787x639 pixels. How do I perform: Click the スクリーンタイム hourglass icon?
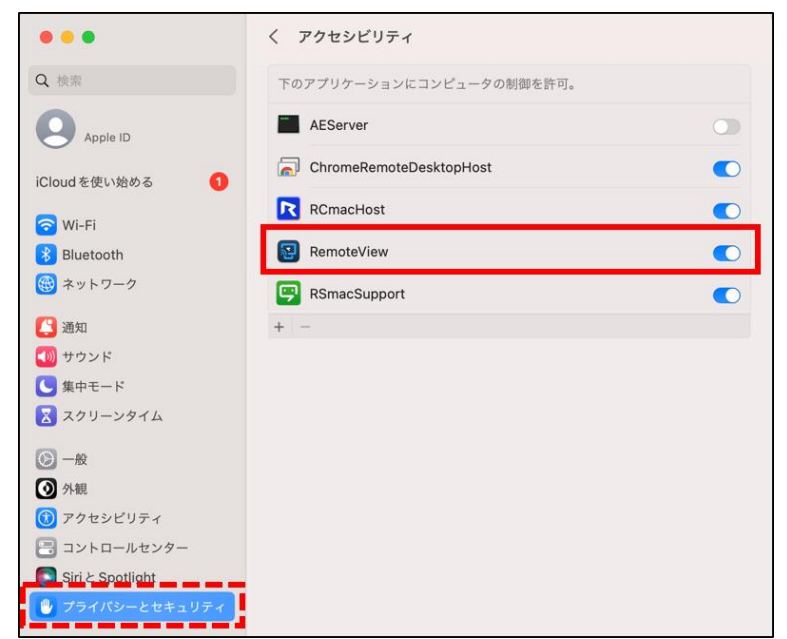point(46,415)
